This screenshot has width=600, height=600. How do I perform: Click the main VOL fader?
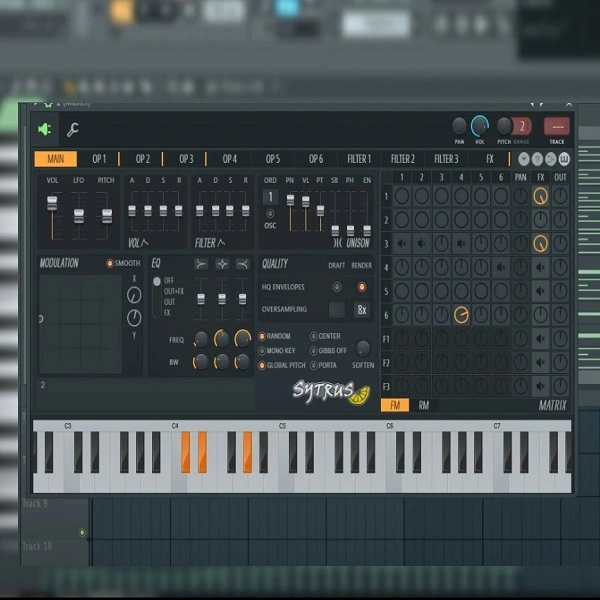click(x=52, y=203)
